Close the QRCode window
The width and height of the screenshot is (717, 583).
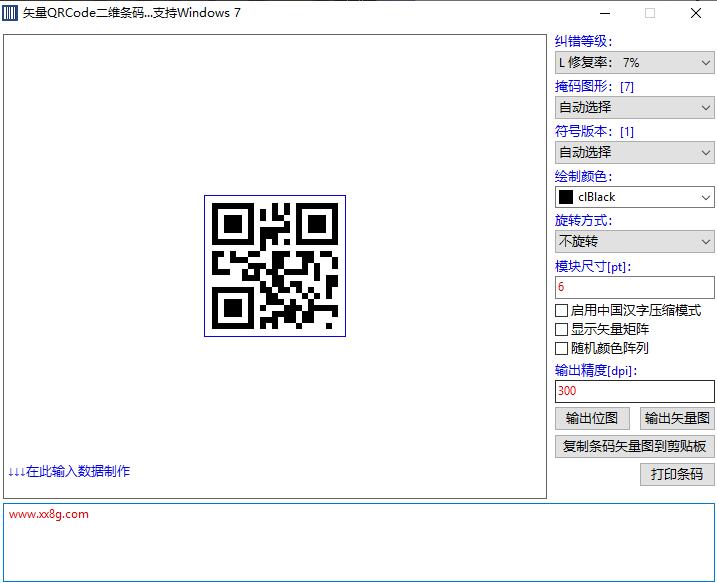pos(696,13)
